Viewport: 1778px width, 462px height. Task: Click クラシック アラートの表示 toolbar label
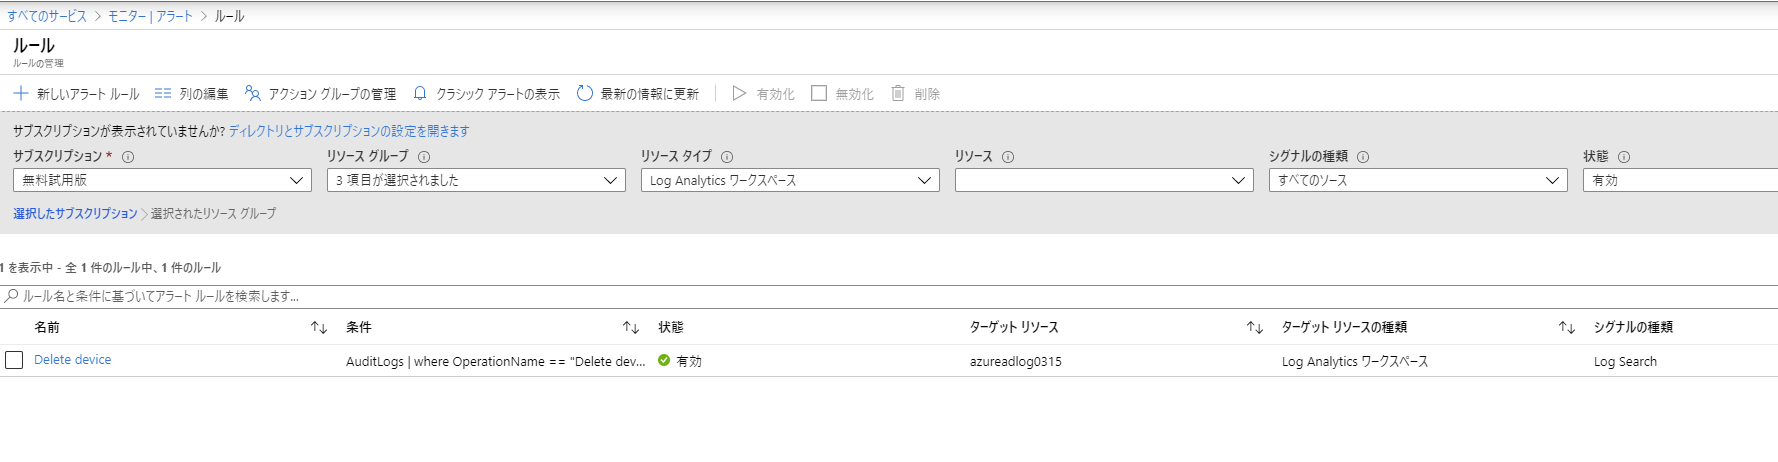(x=498, y=94)
